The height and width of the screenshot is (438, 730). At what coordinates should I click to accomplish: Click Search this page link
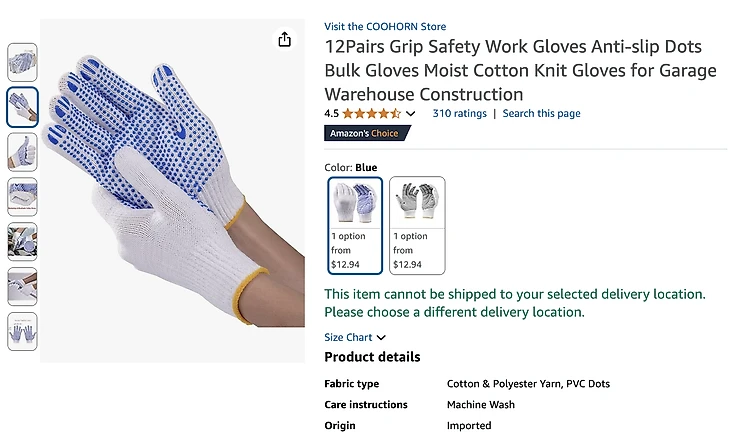coord(541,114)
